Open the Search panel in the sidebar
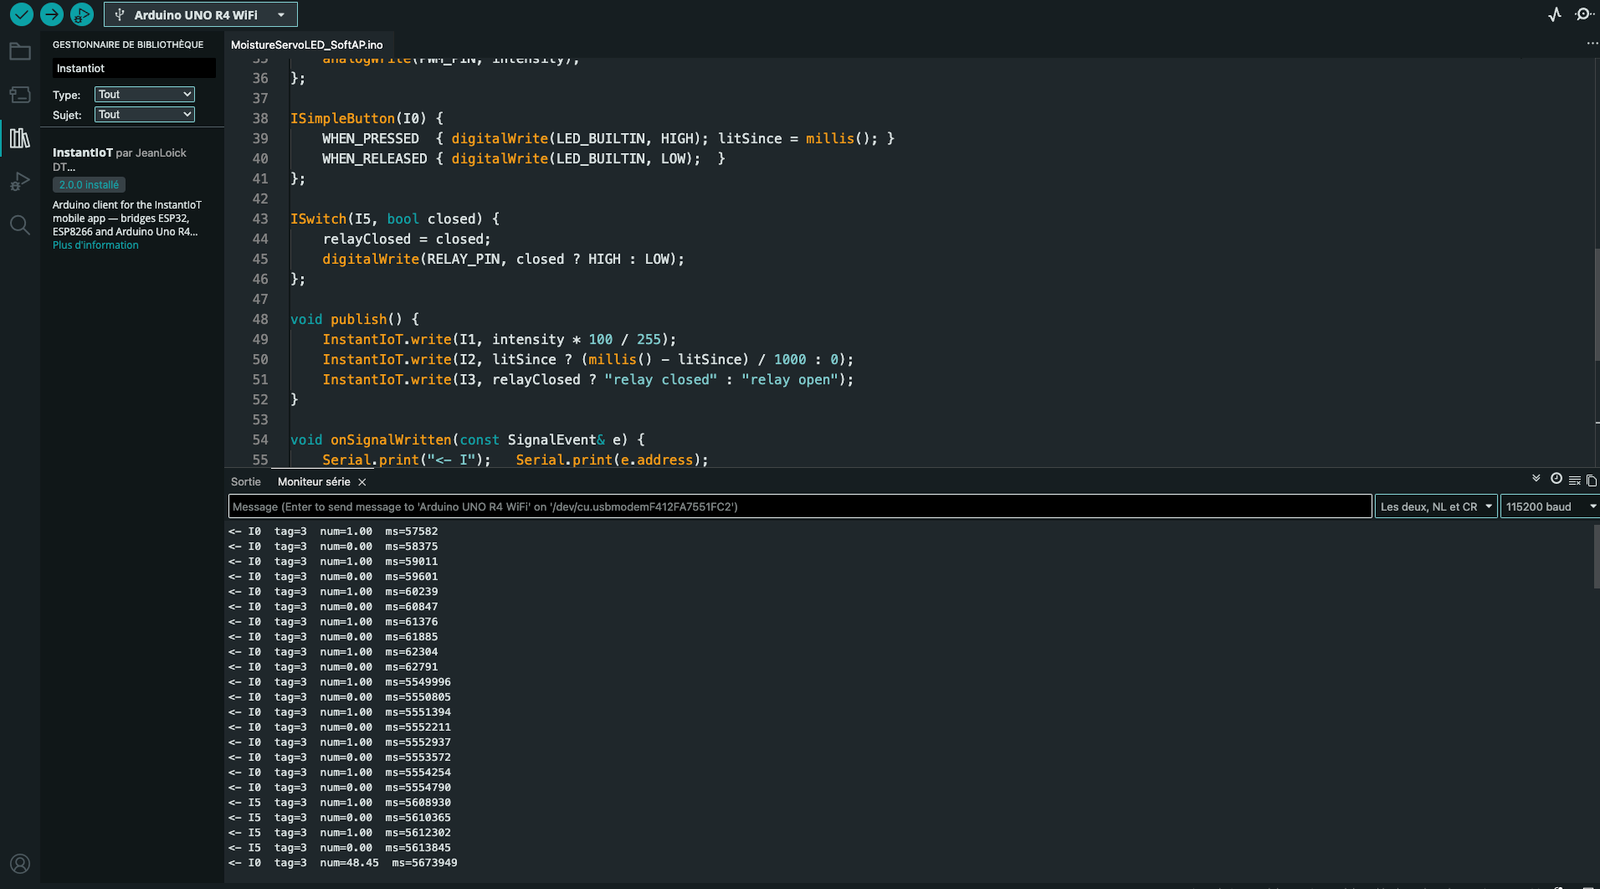Viewport: 1600px width, 889px height. coord(20,224)
